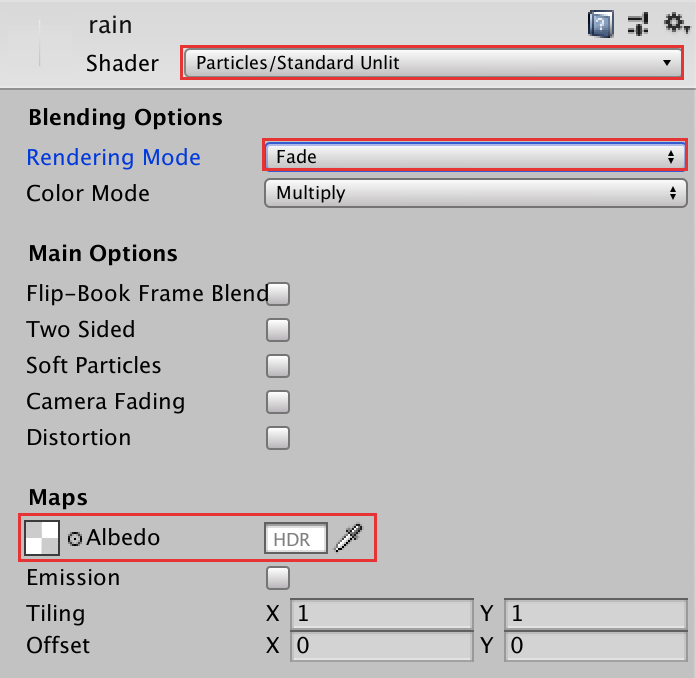Toggle the Emission checkbox
The image size is (696, 678).
(x=278, y=578)
